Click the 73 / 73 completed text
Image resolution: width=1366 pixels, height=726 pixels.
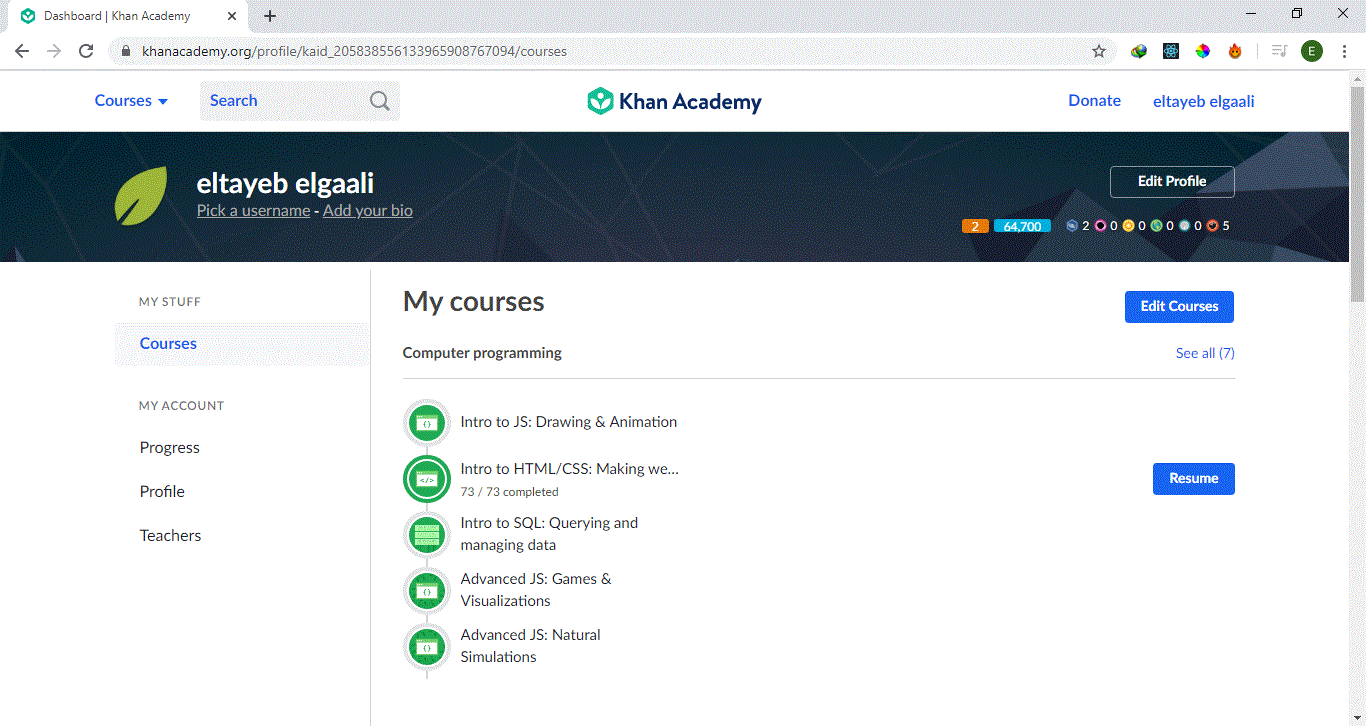coord(510,492)
